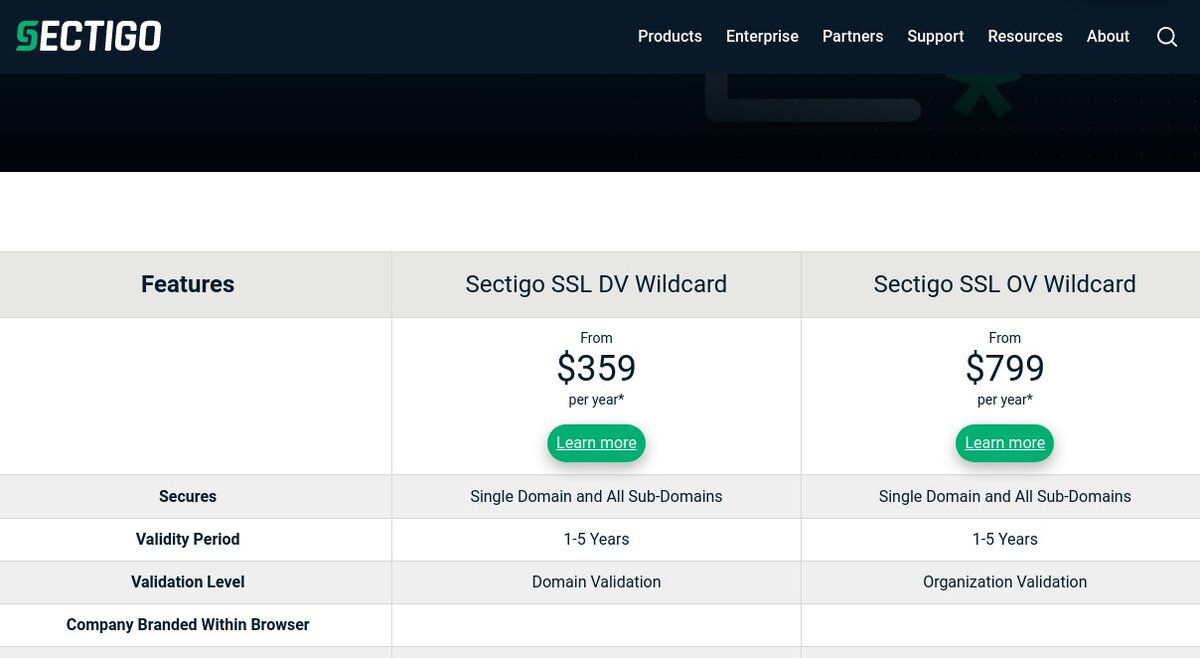Click the $799 price text

click(x=1005, y=368)
